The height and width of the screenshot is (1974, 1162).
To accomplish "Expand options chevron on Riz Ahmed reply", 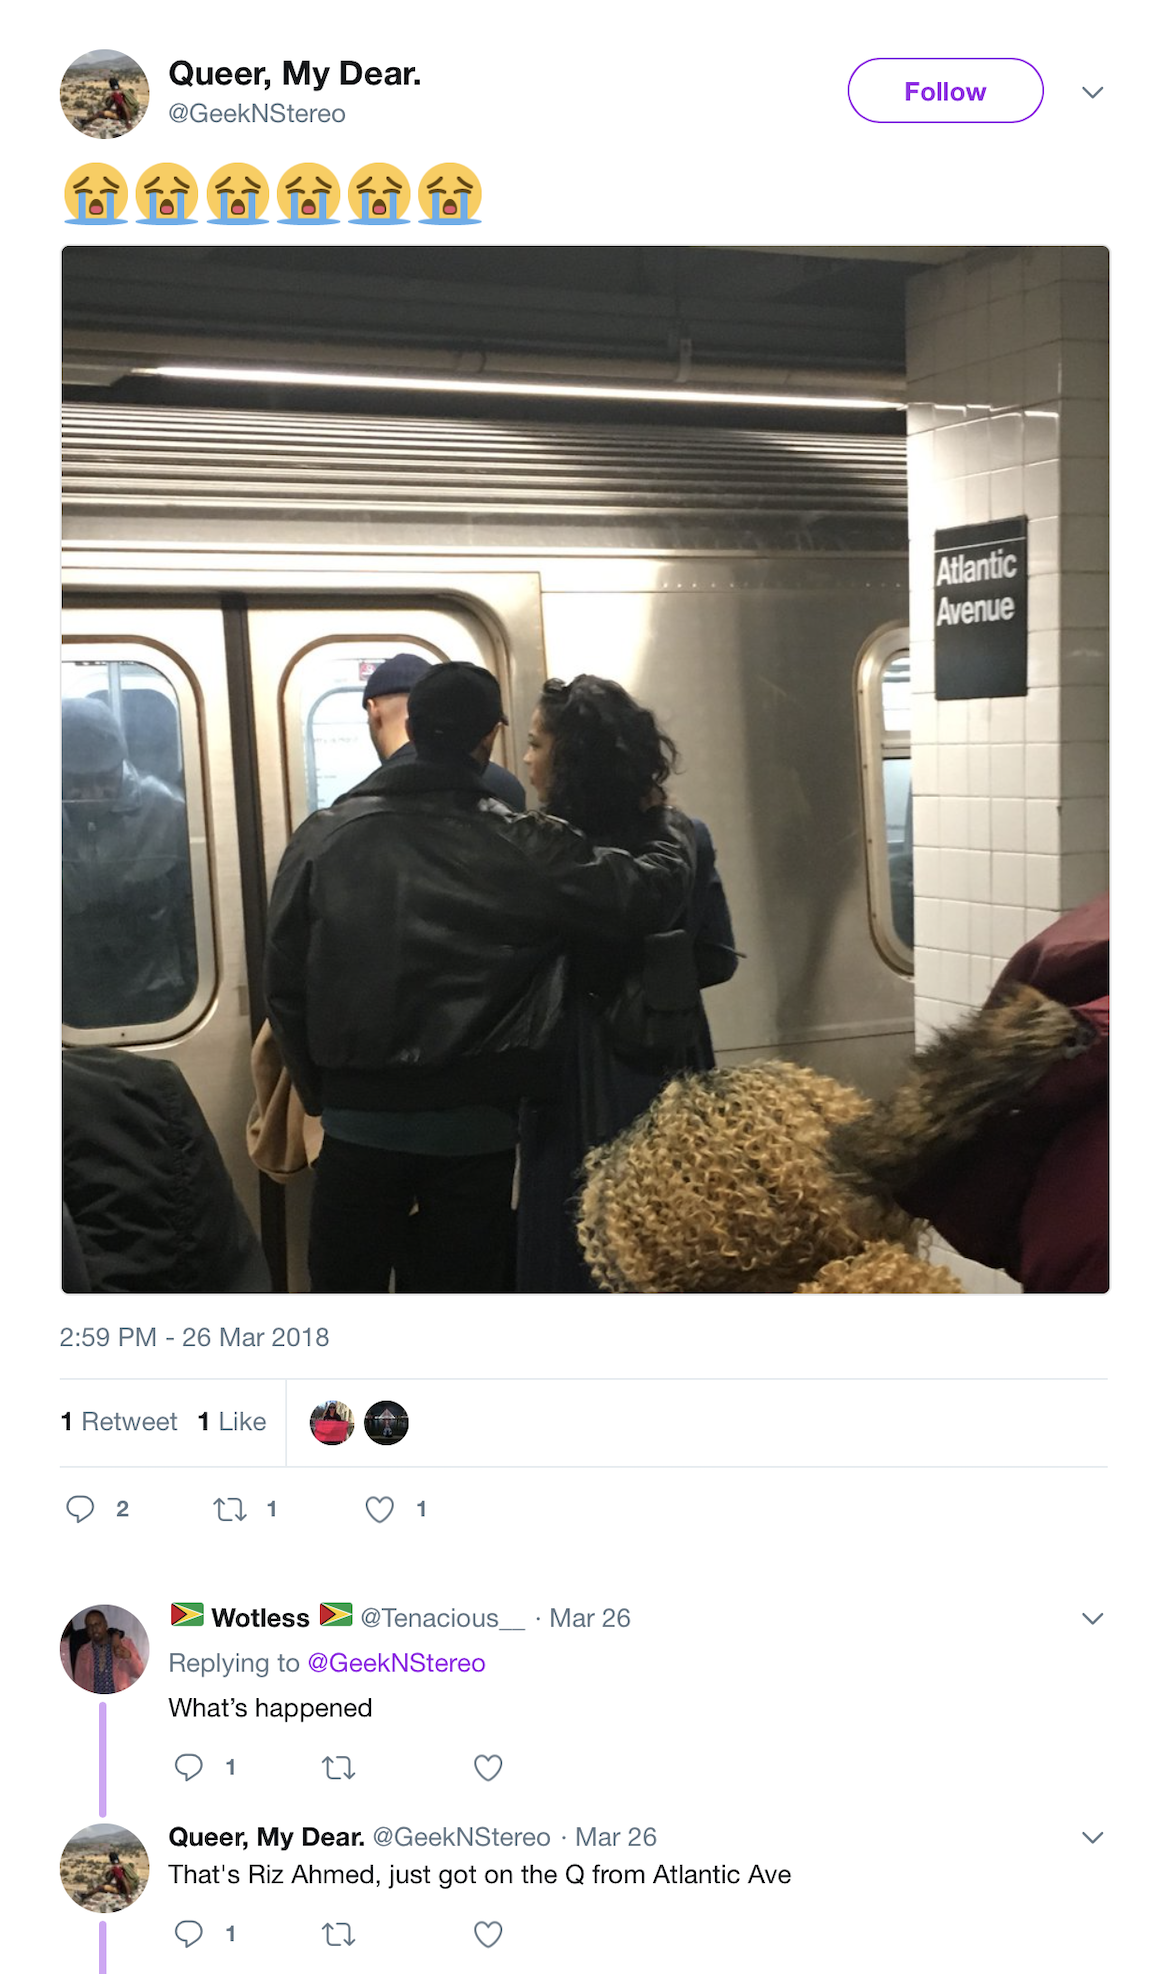I will [1093, 1837].
